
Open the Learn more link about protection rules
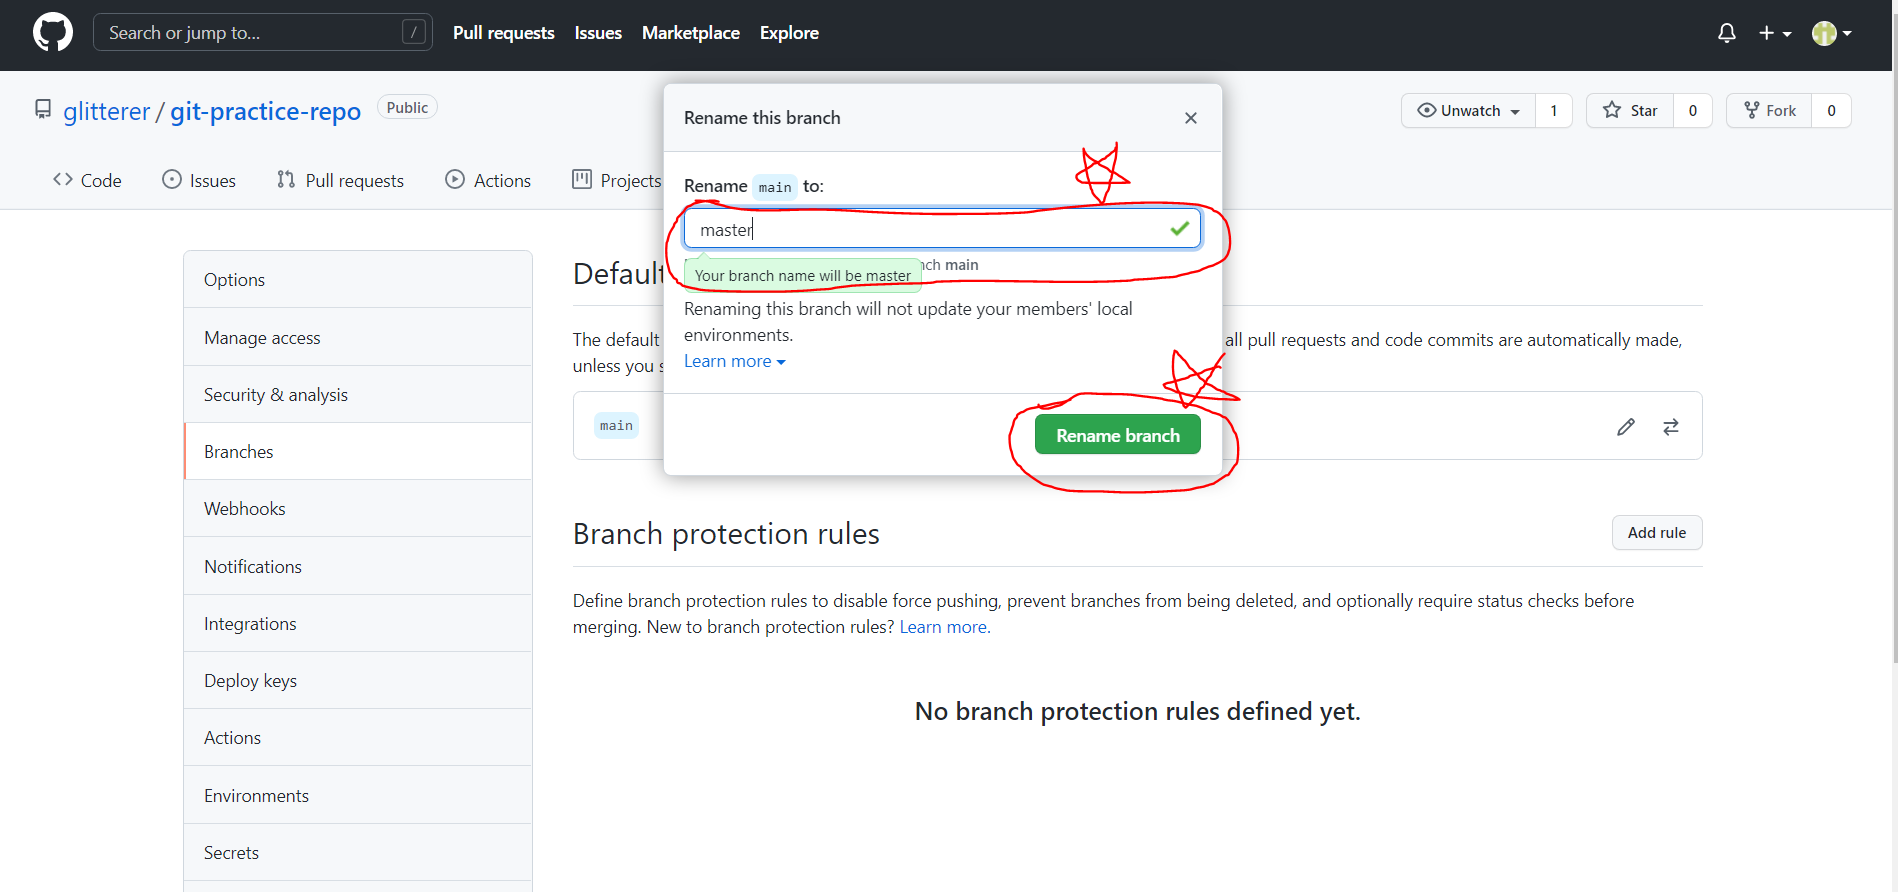tap(945, 627)
